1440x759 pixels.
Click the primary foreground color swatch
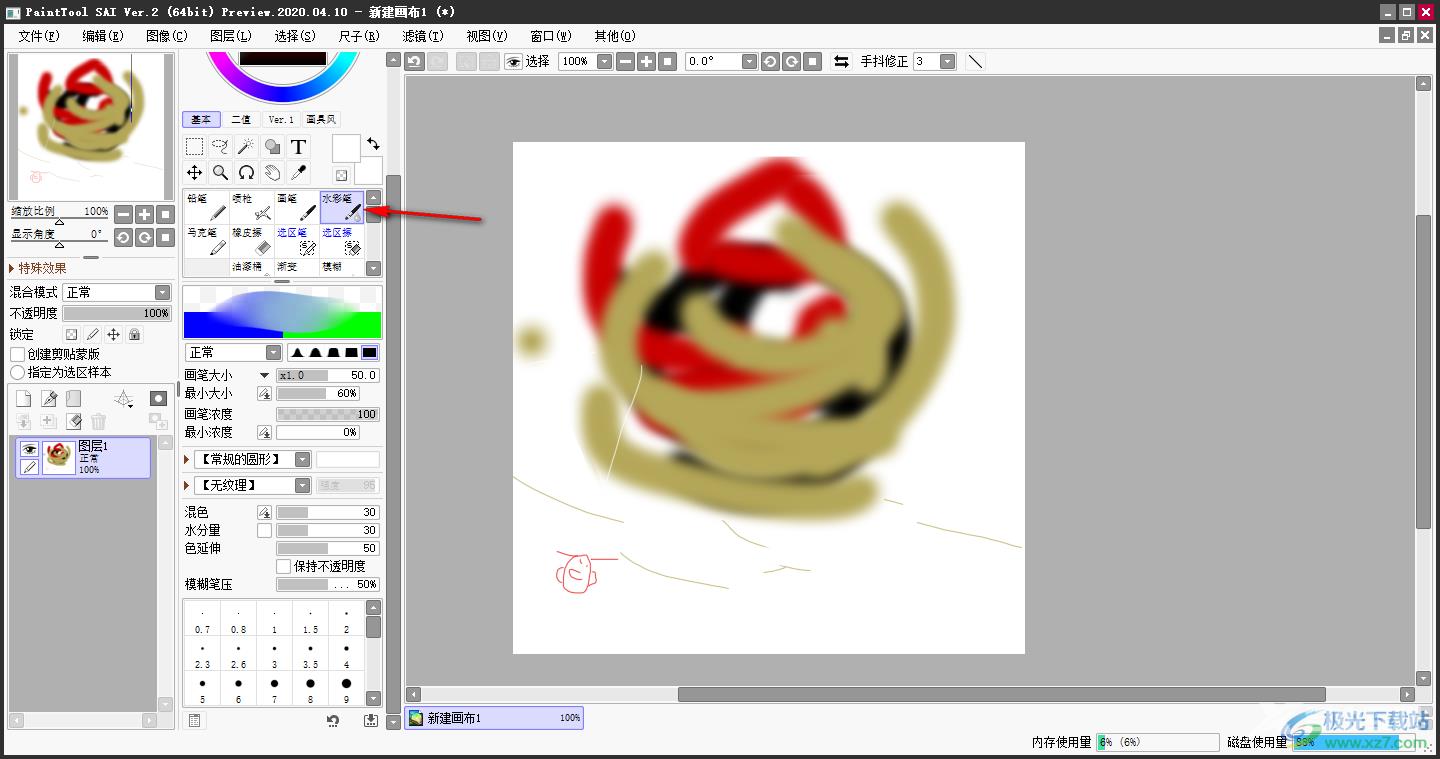pos(346,148)
